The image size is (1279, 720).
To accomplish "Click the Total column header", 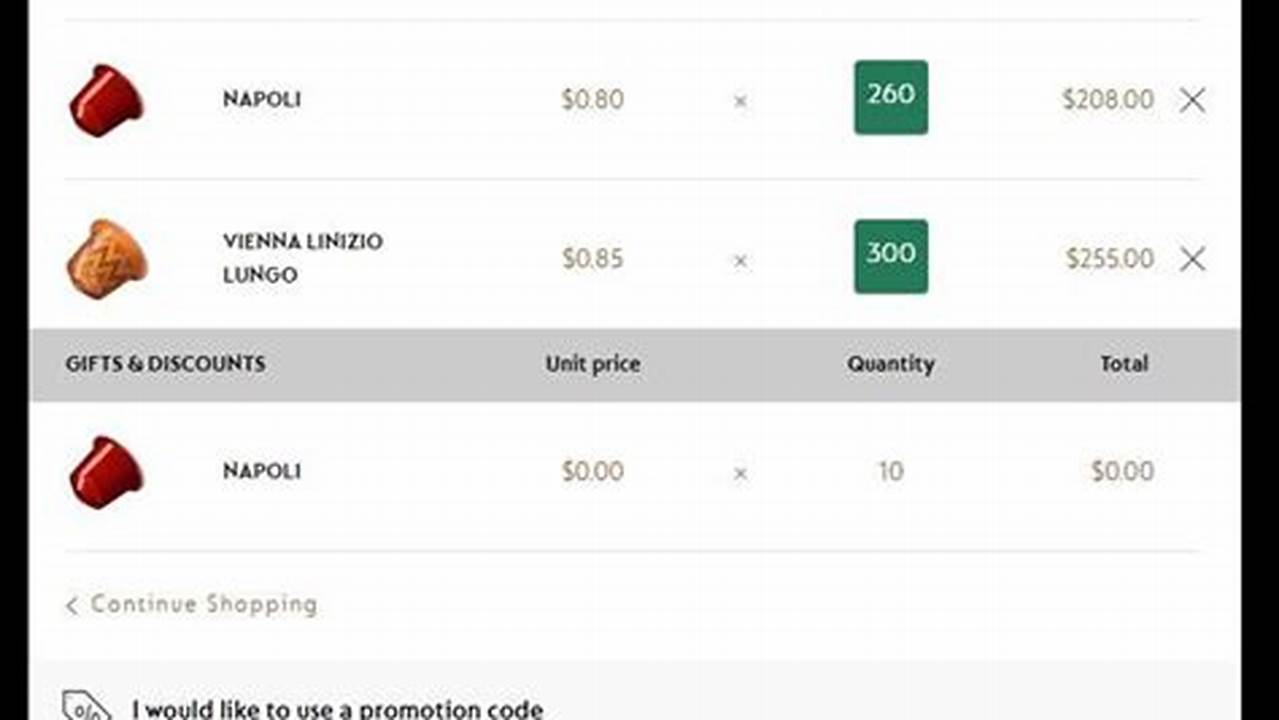I will (x=1125, y=364).
